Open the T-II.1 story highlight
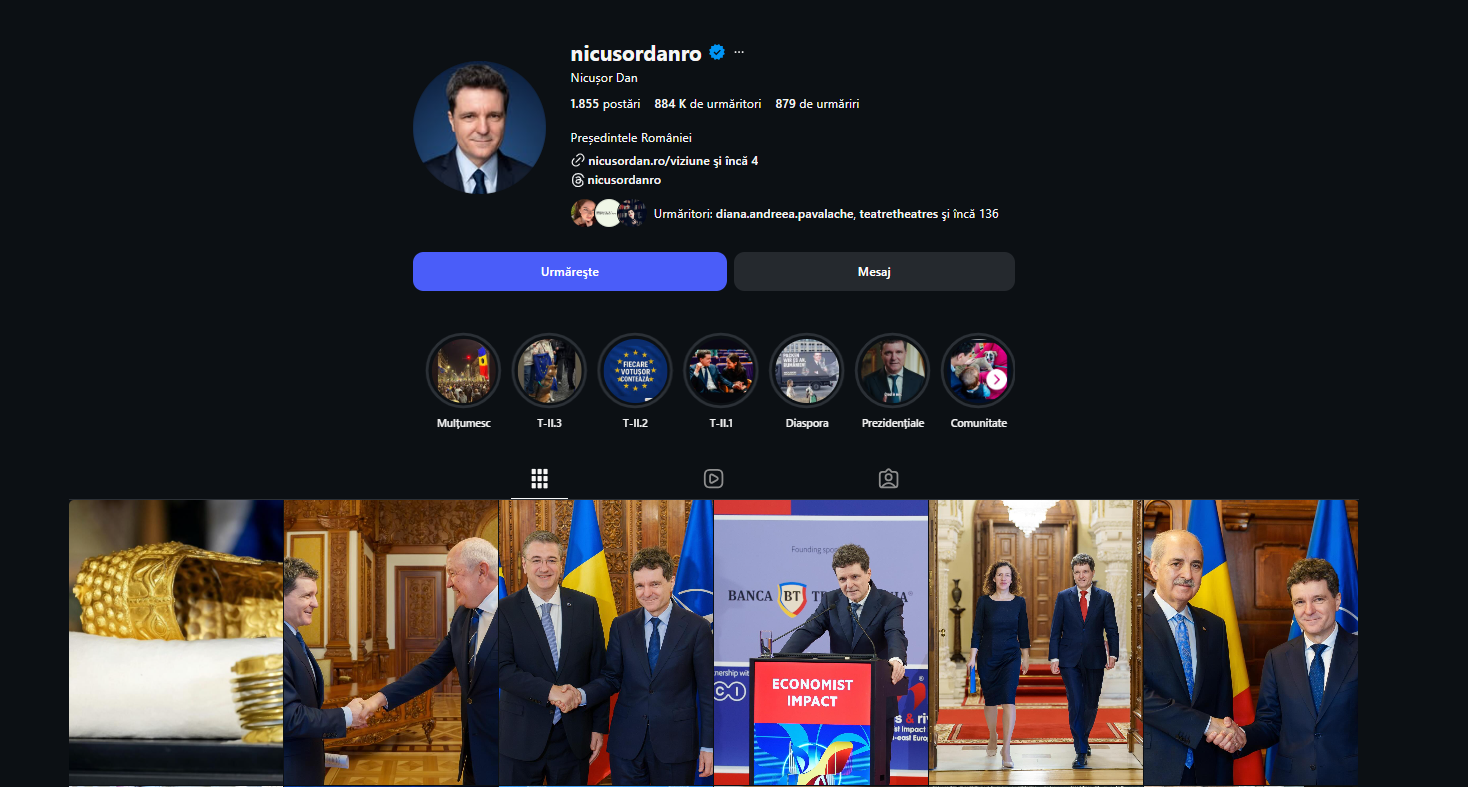Viewport: 1468px width, 787px height. coord(721,371)
